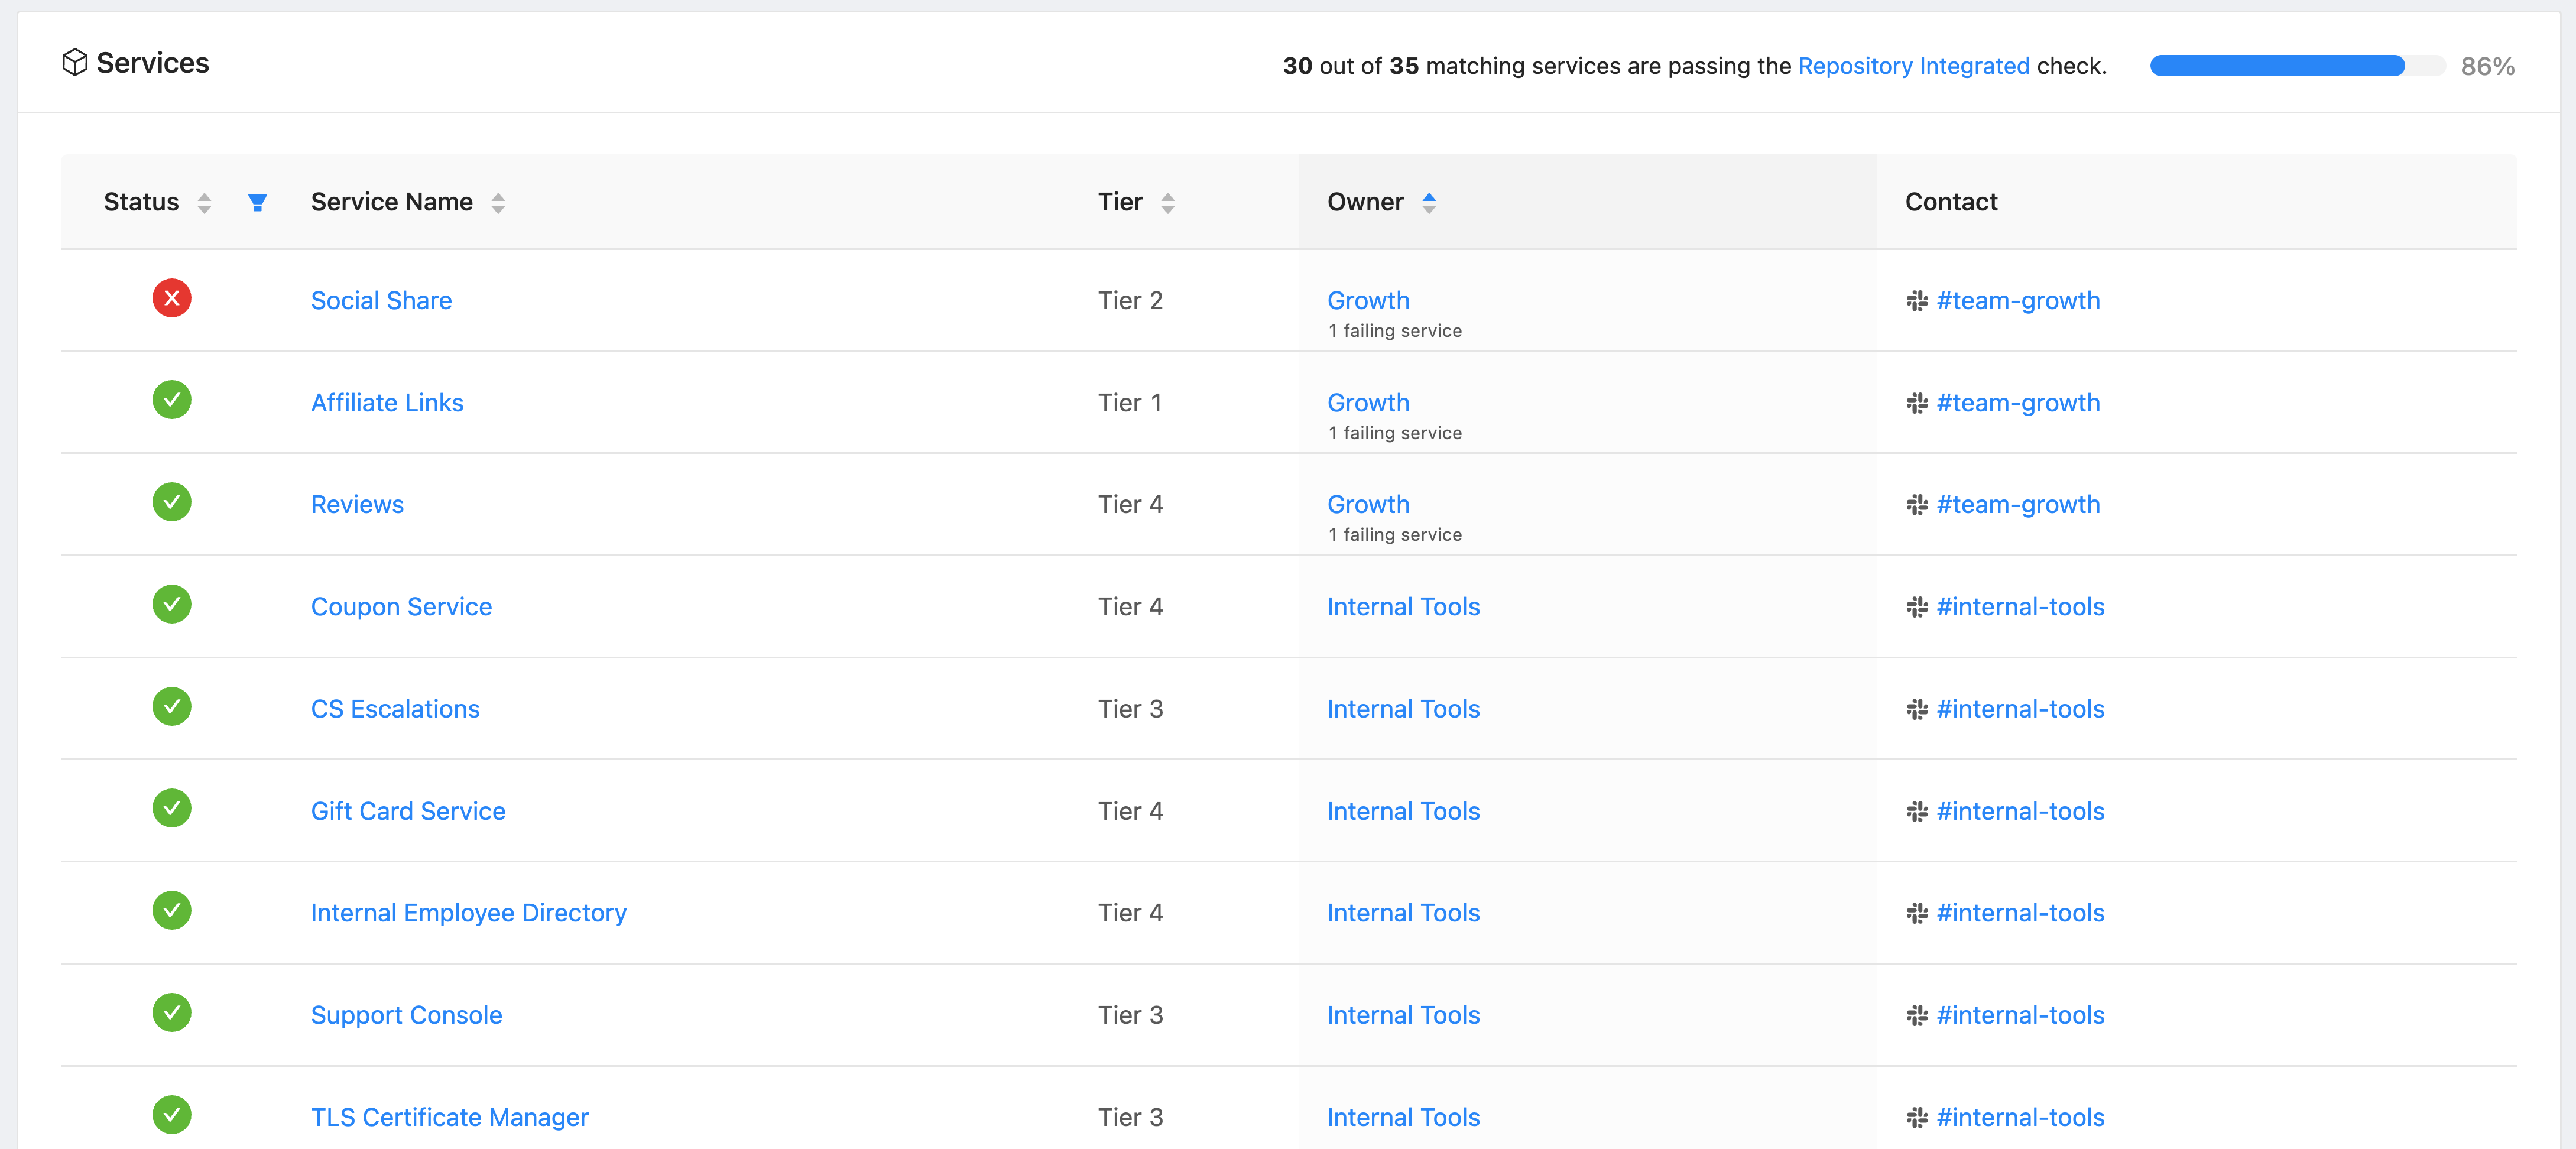Open #team-growth channel for Social Share
Screen dimensions: 2576x1149
click(2018, 301)
